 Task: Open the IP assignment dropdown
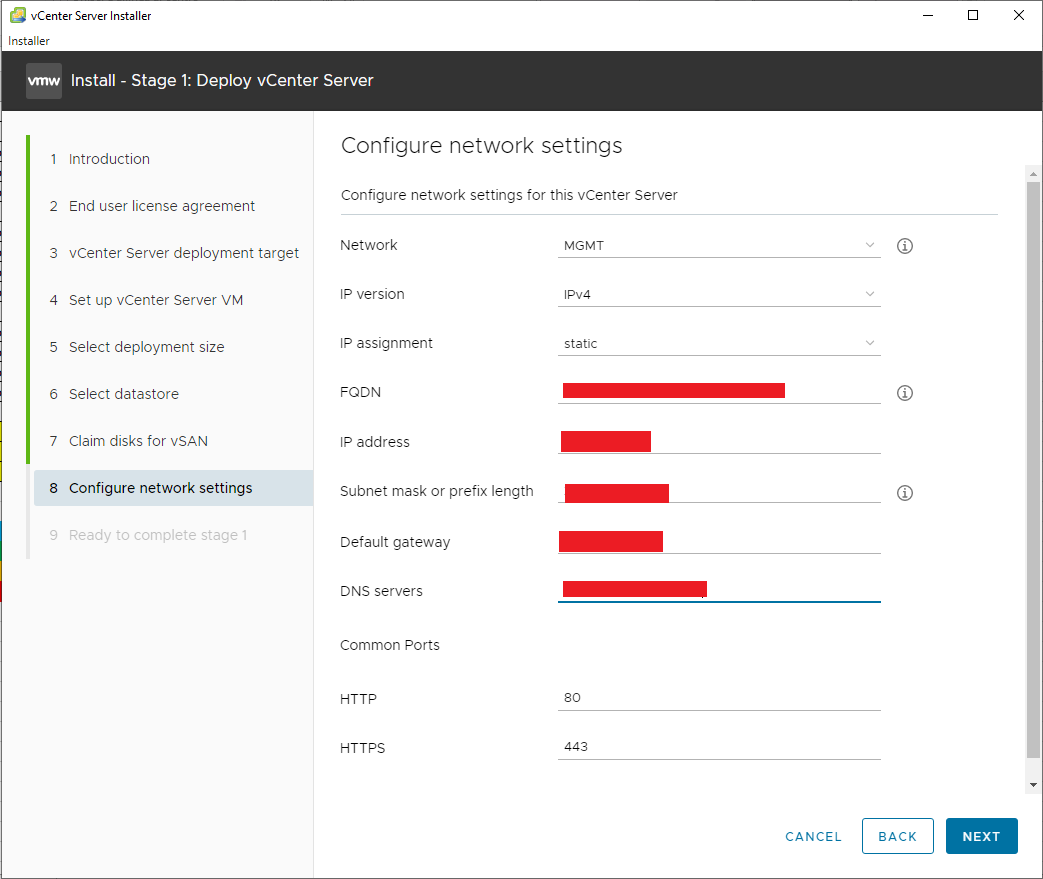[719, 343]
